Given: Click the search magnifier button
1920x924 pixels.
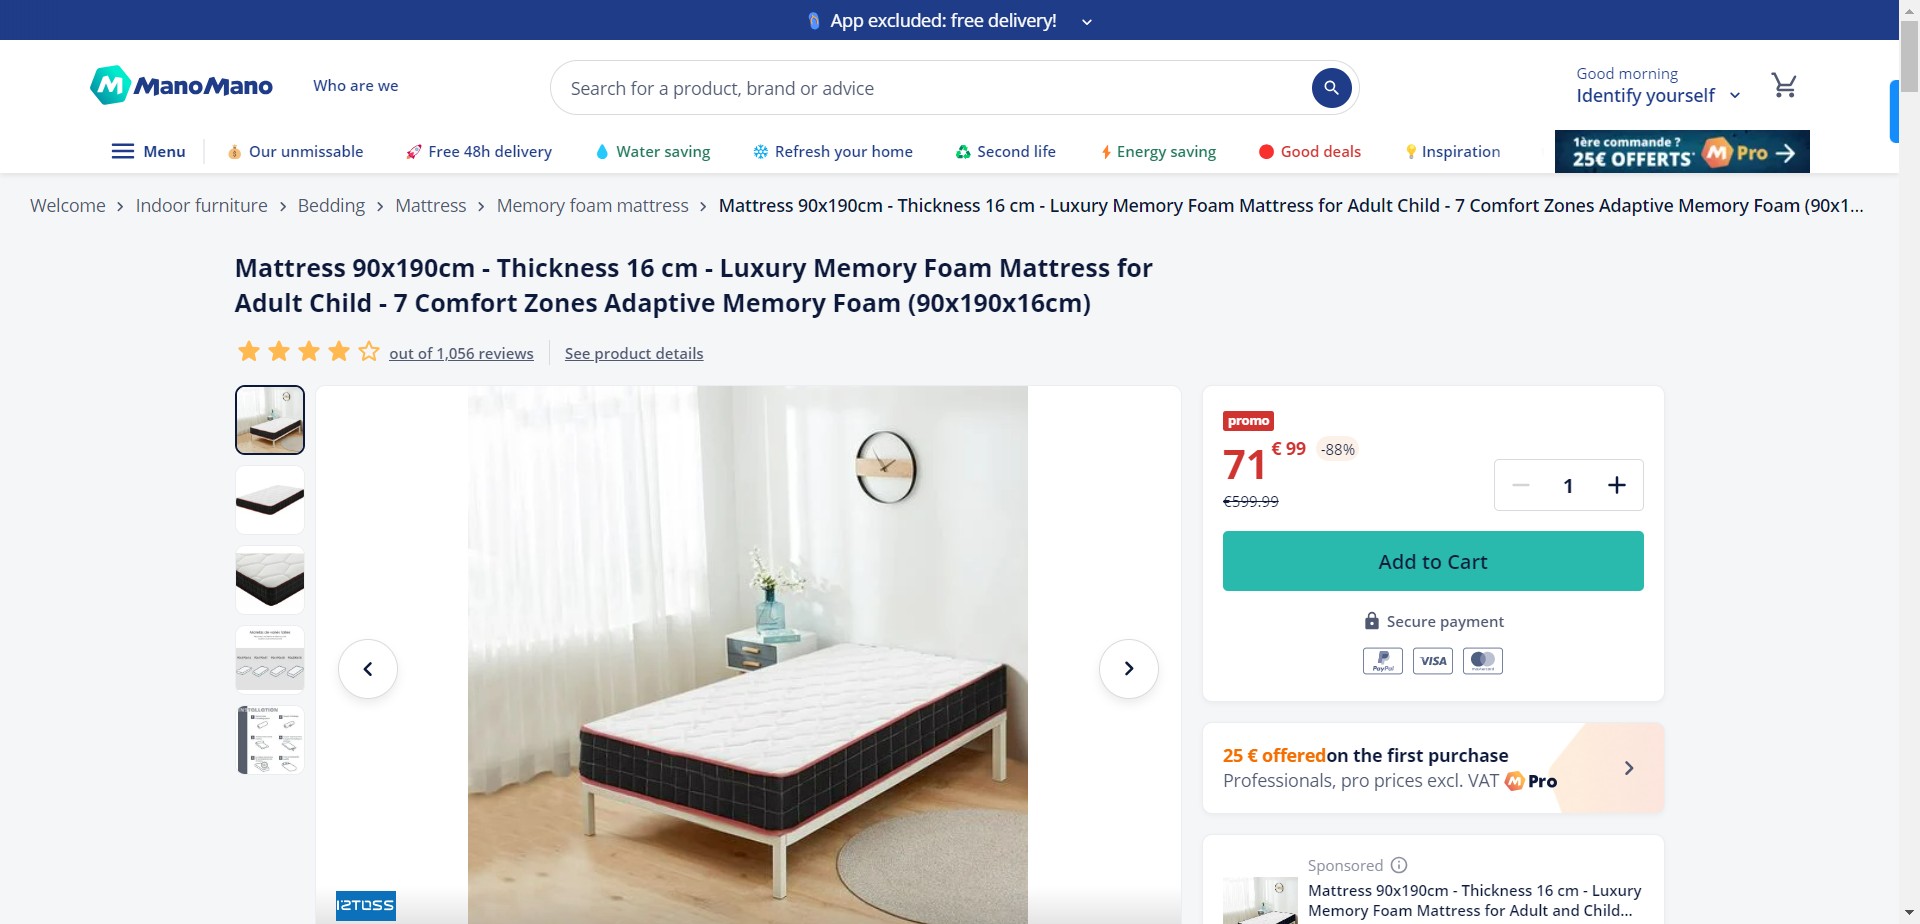Looking at the screenshot, I should (x=1331, y=88).
